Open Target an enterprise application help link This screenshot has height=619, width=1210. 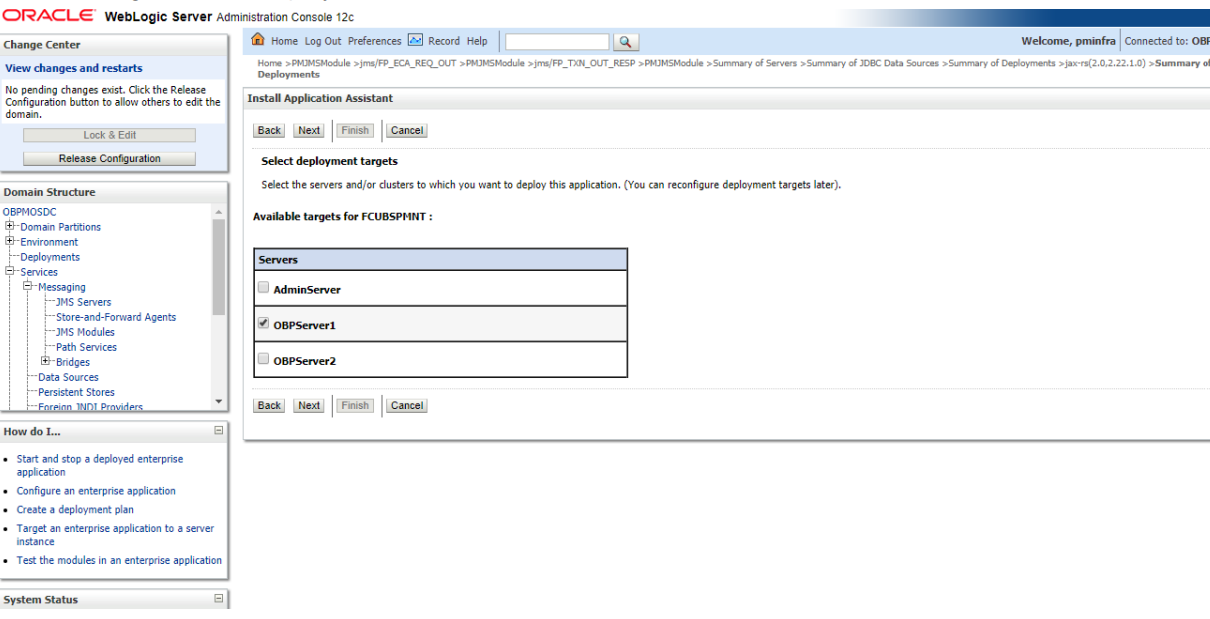[x=115, y=535]
